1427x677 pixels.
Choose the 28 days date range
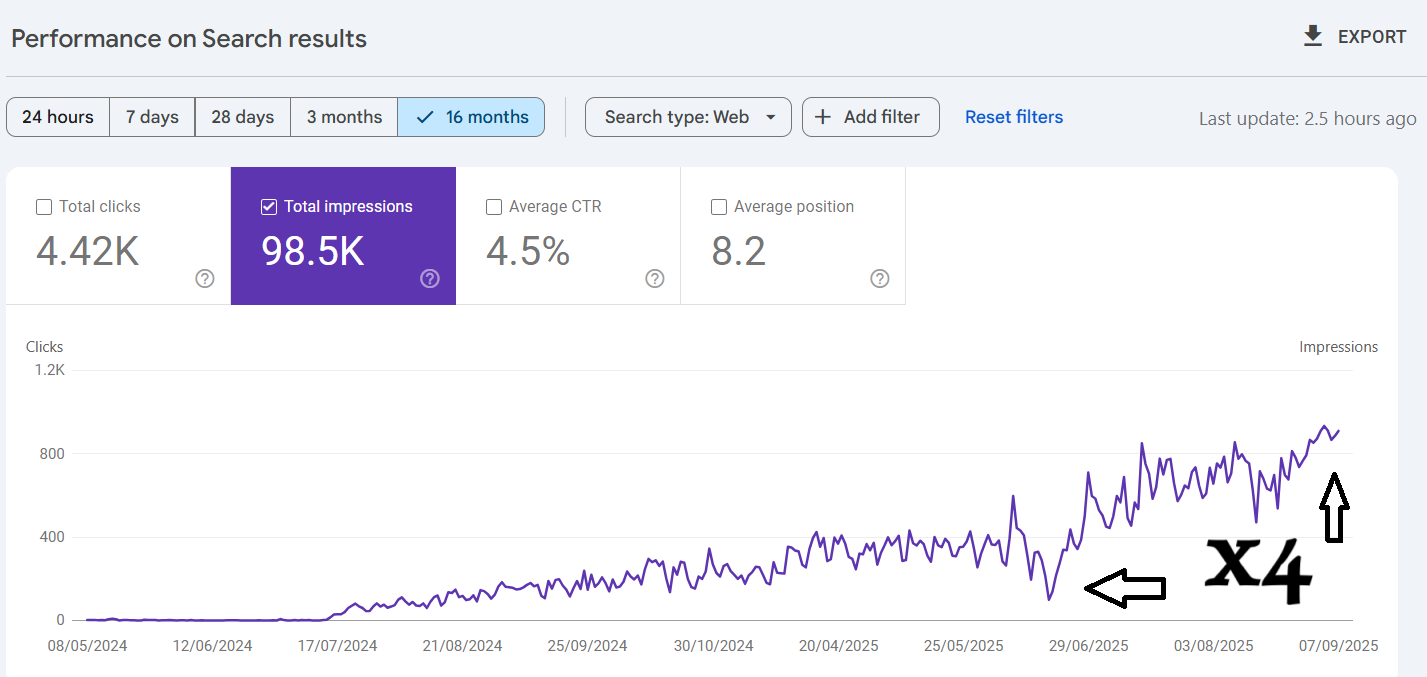pyautogui.click(x=242, y=117)
